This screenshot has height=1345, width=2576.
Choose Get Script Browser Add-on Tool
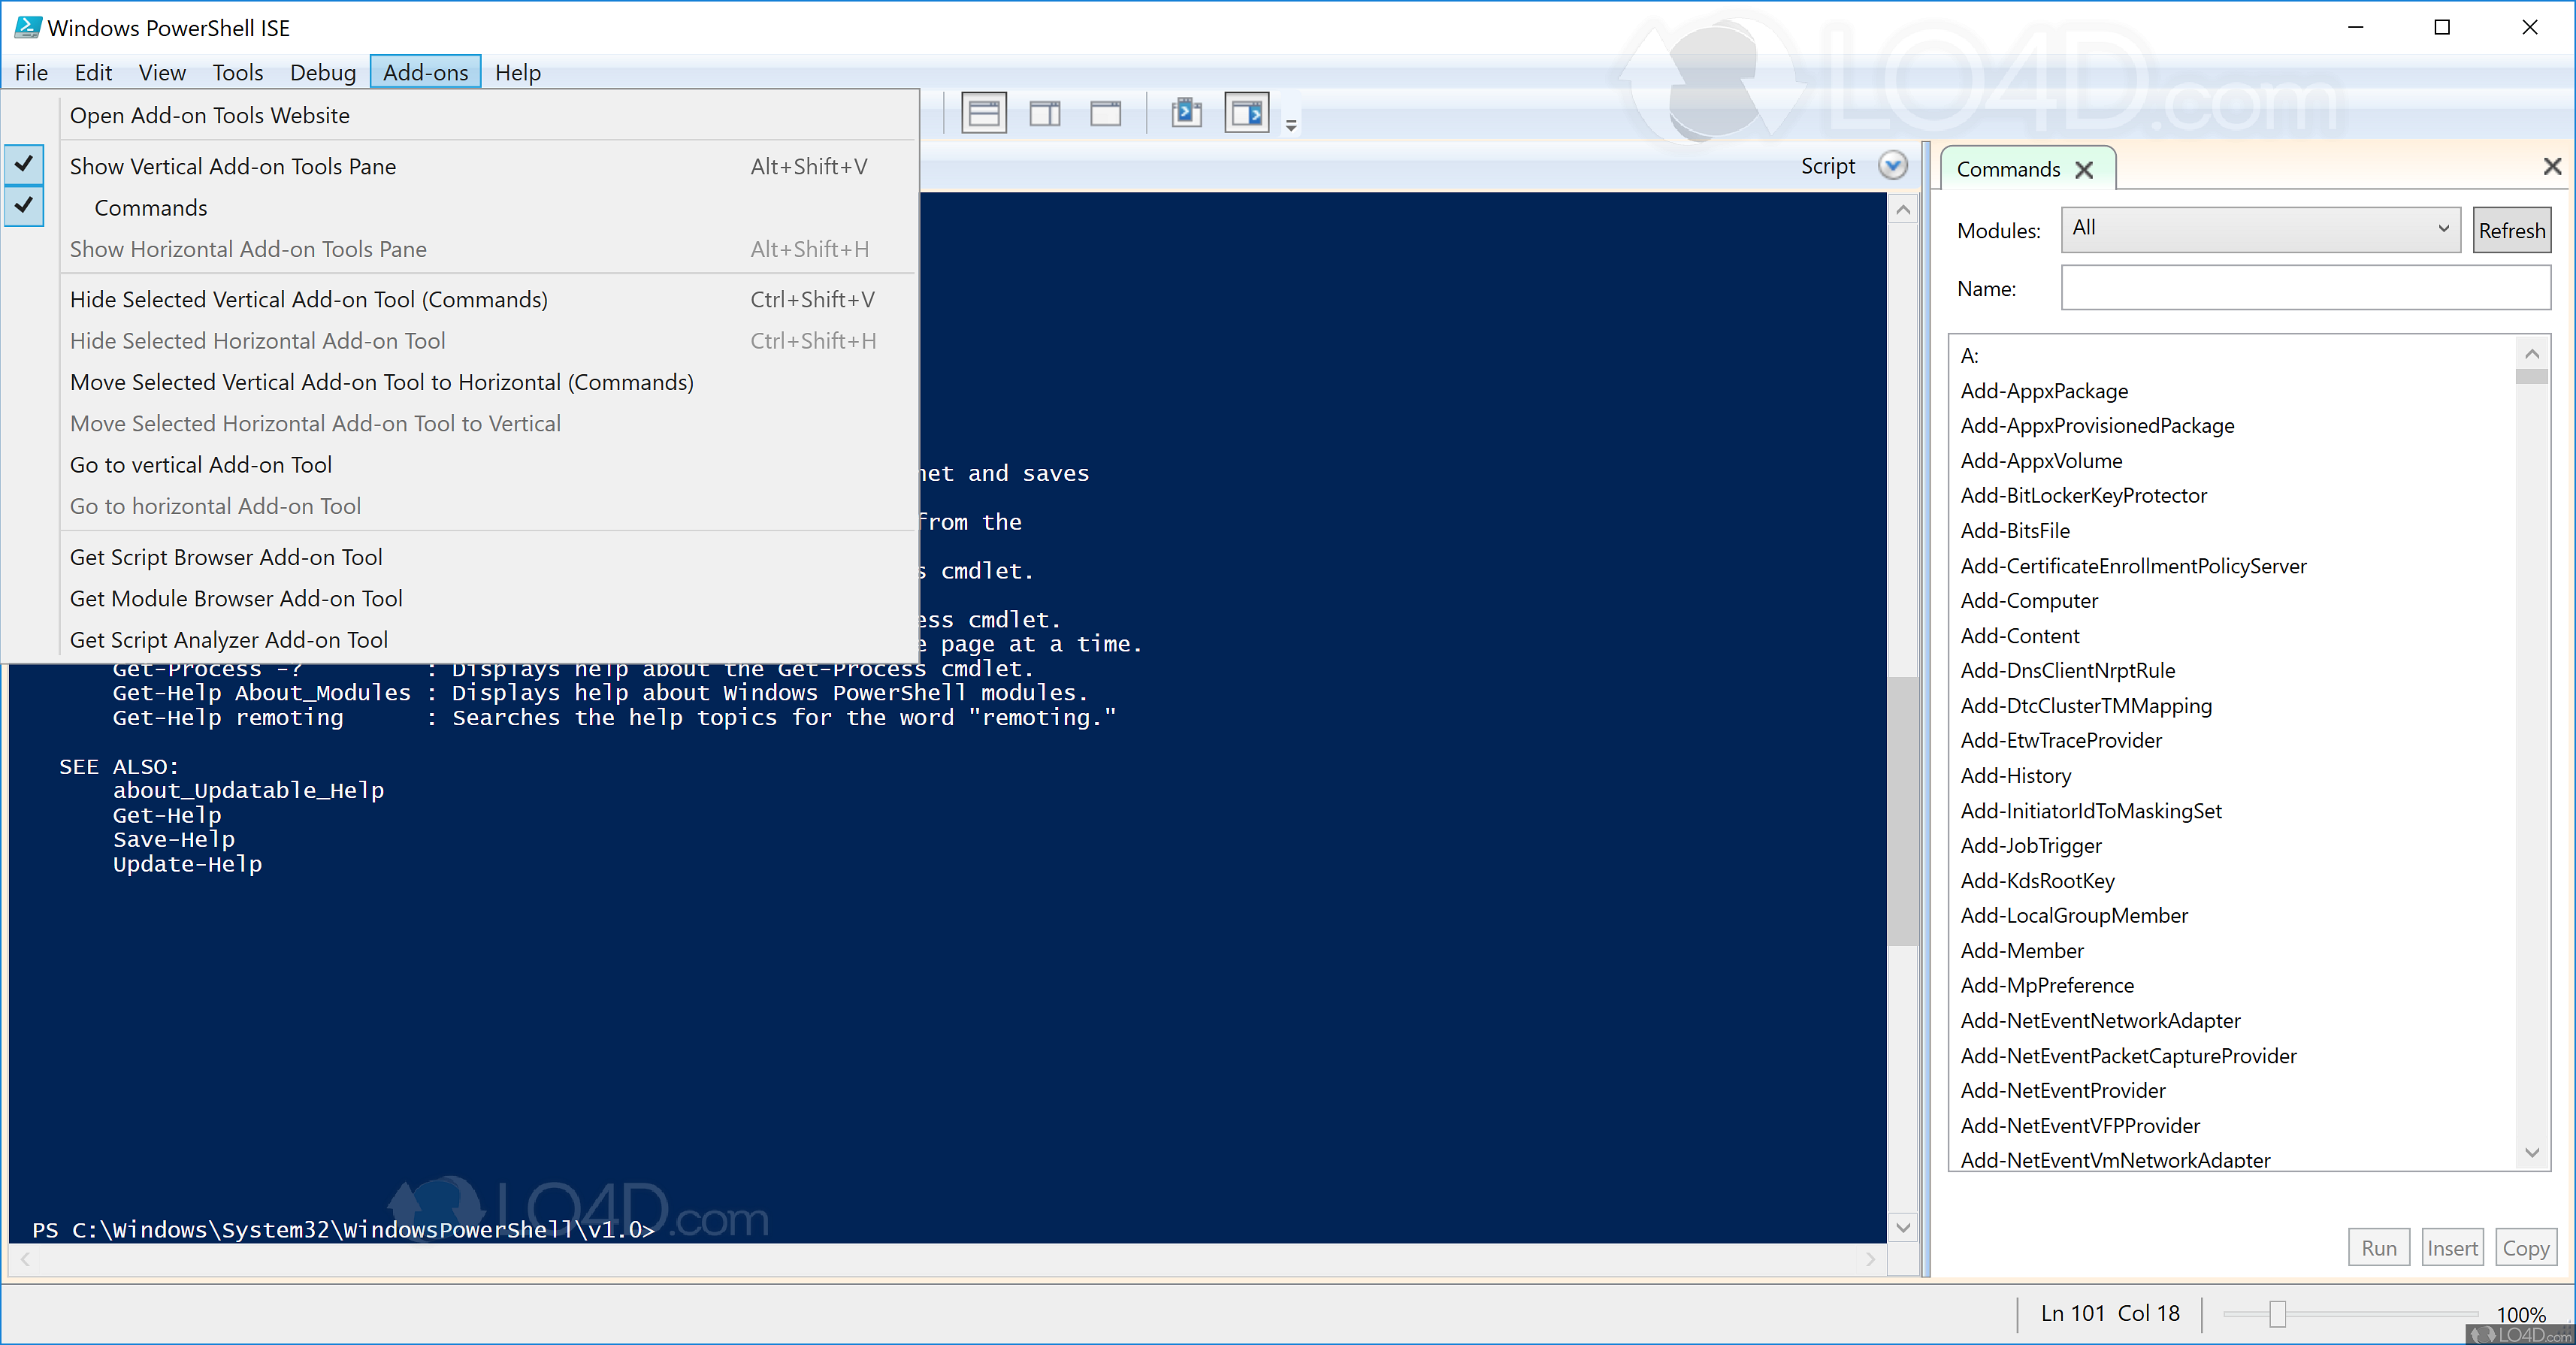[489, 557]
